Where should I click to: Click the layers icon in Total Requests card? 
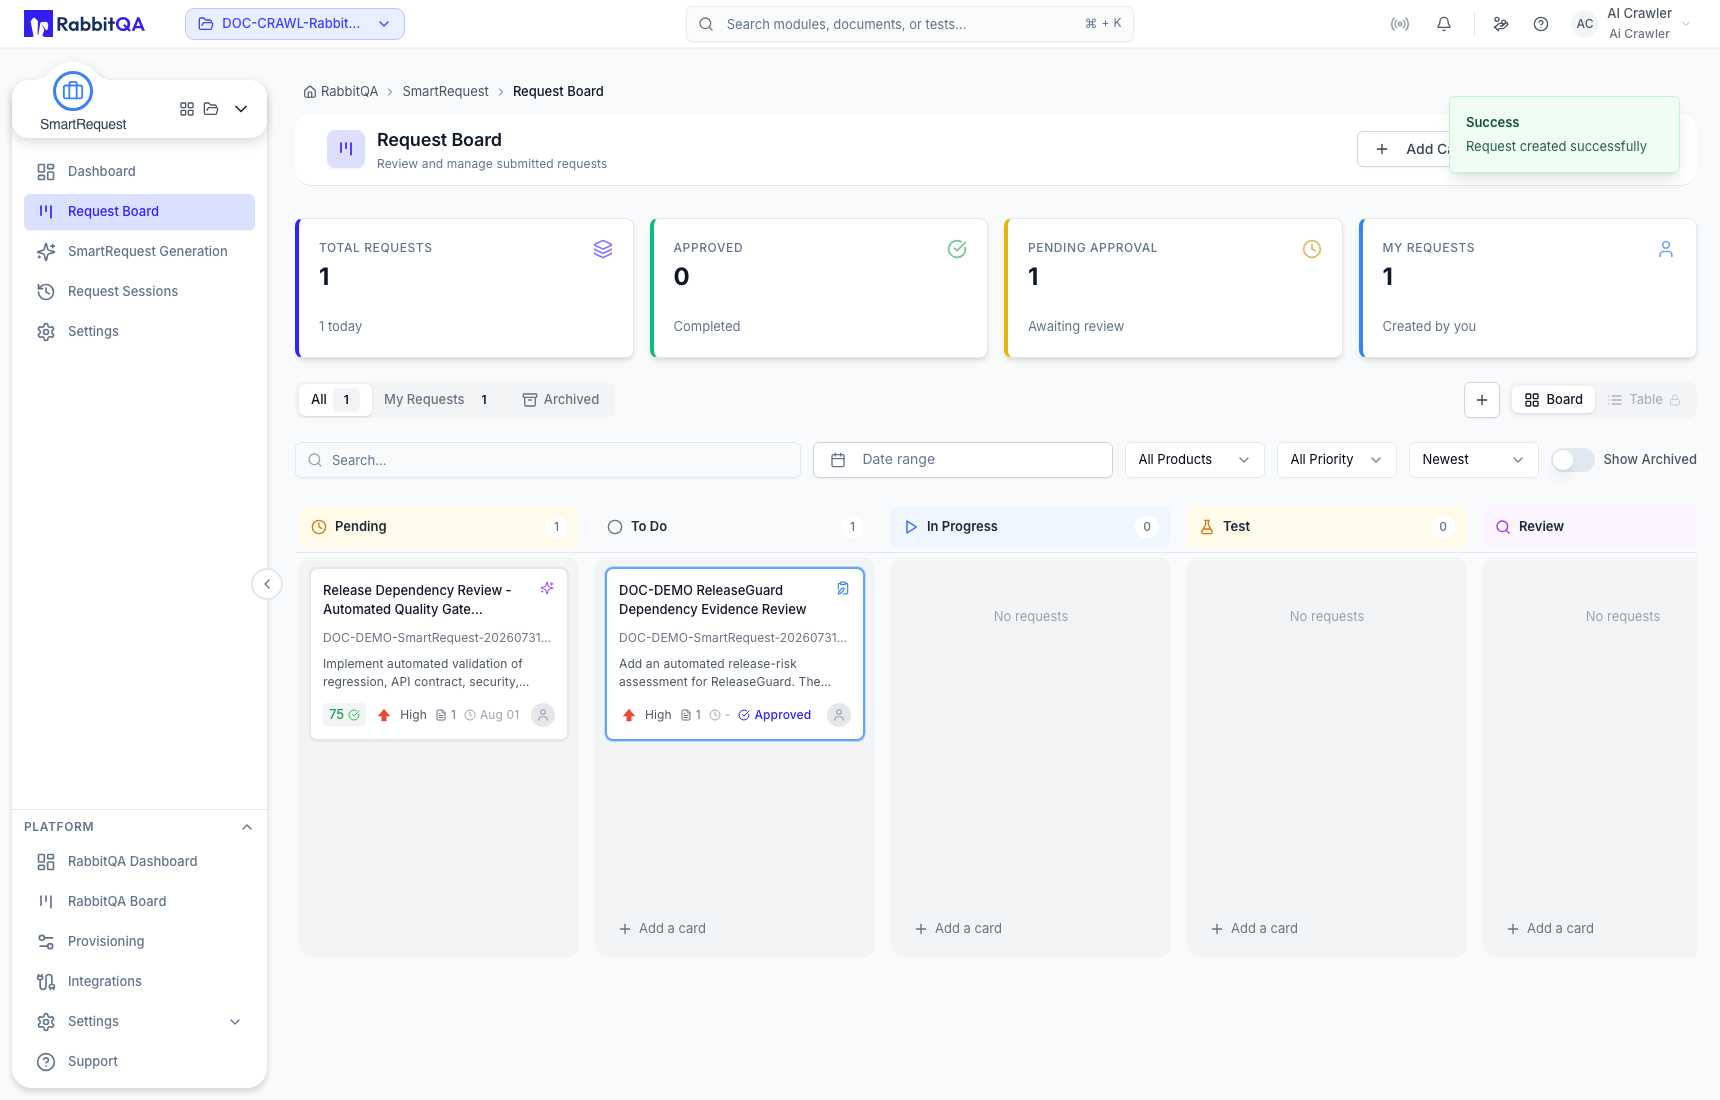pyautogui.click(x=603, y=249)
